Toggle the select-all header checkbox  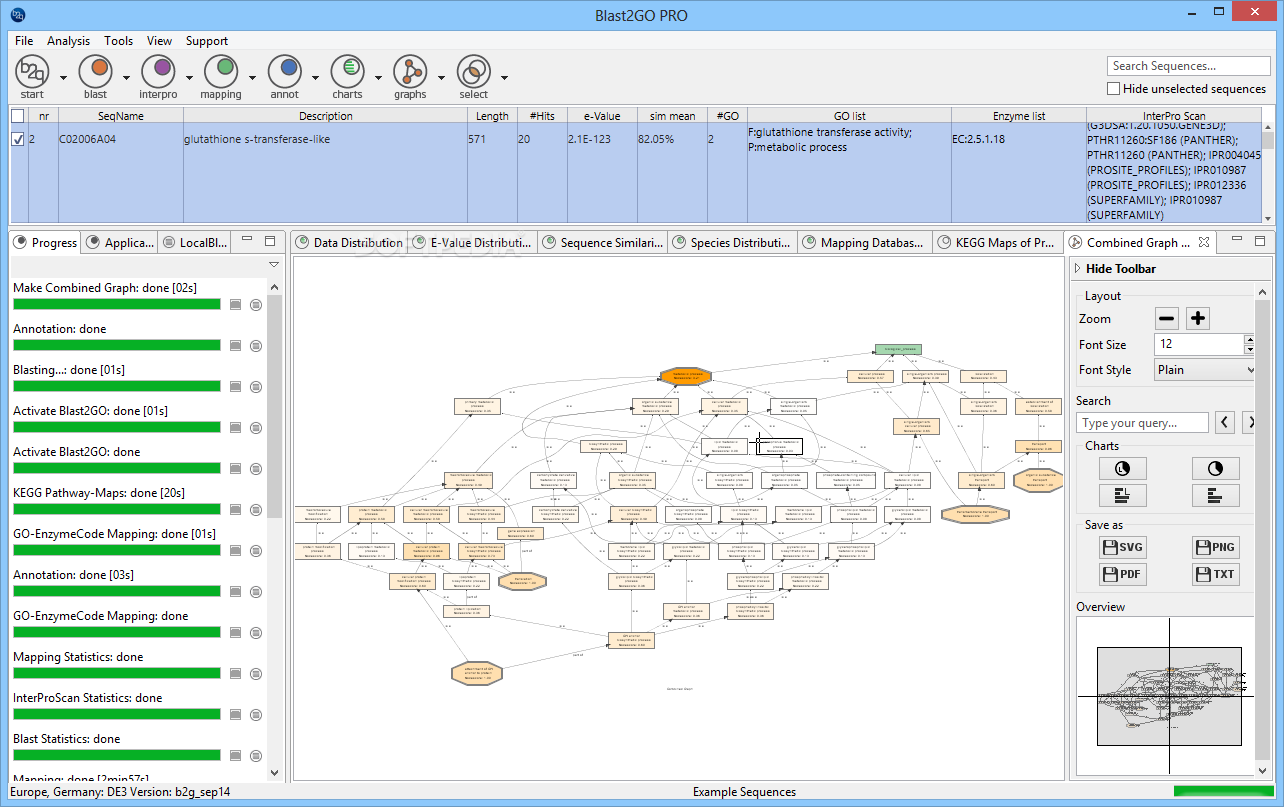click(x=17, y=116)
